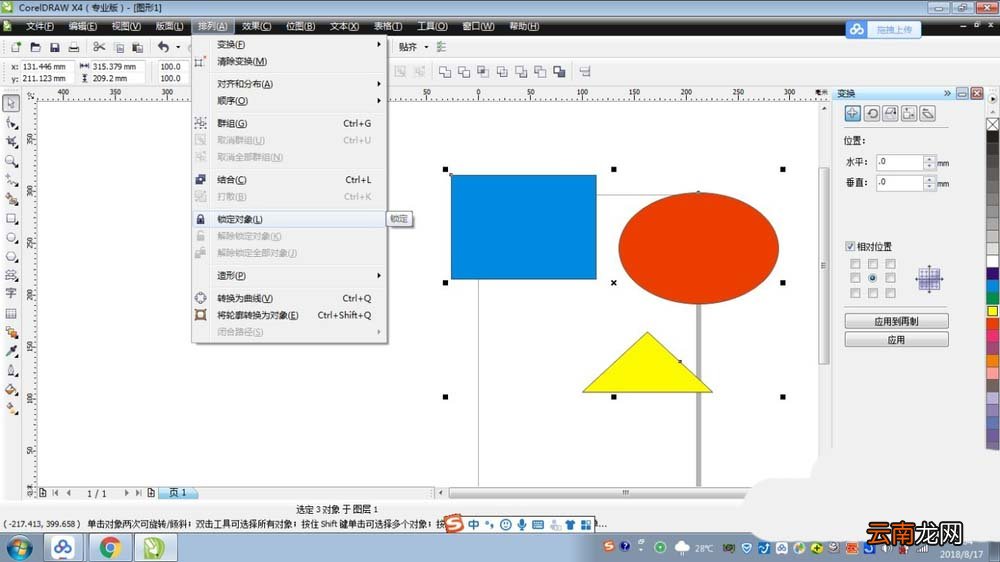This screenshot has height=562, width=1000.
Task: Check the top-left anchor point box
Action: tap(855, 263)
